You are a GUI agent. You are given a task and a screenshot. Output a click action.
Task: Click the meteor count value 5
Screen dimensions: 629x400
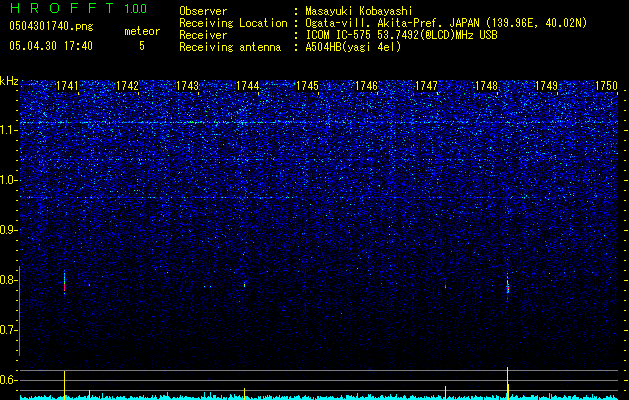coord(142,46)
